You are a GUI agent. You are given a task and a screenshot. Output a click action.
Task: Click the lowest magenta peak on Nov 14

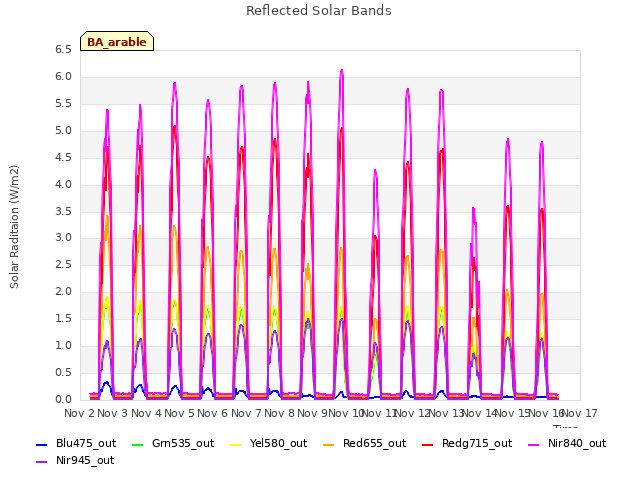tap(473, 209)
